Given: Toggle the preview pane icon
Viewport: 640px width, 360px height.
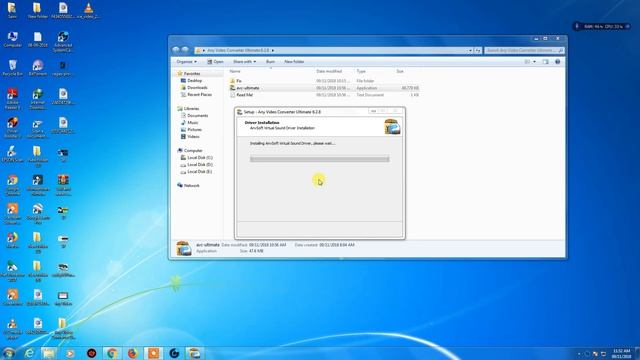Looking at the screenshot, I should coord(545,62).
